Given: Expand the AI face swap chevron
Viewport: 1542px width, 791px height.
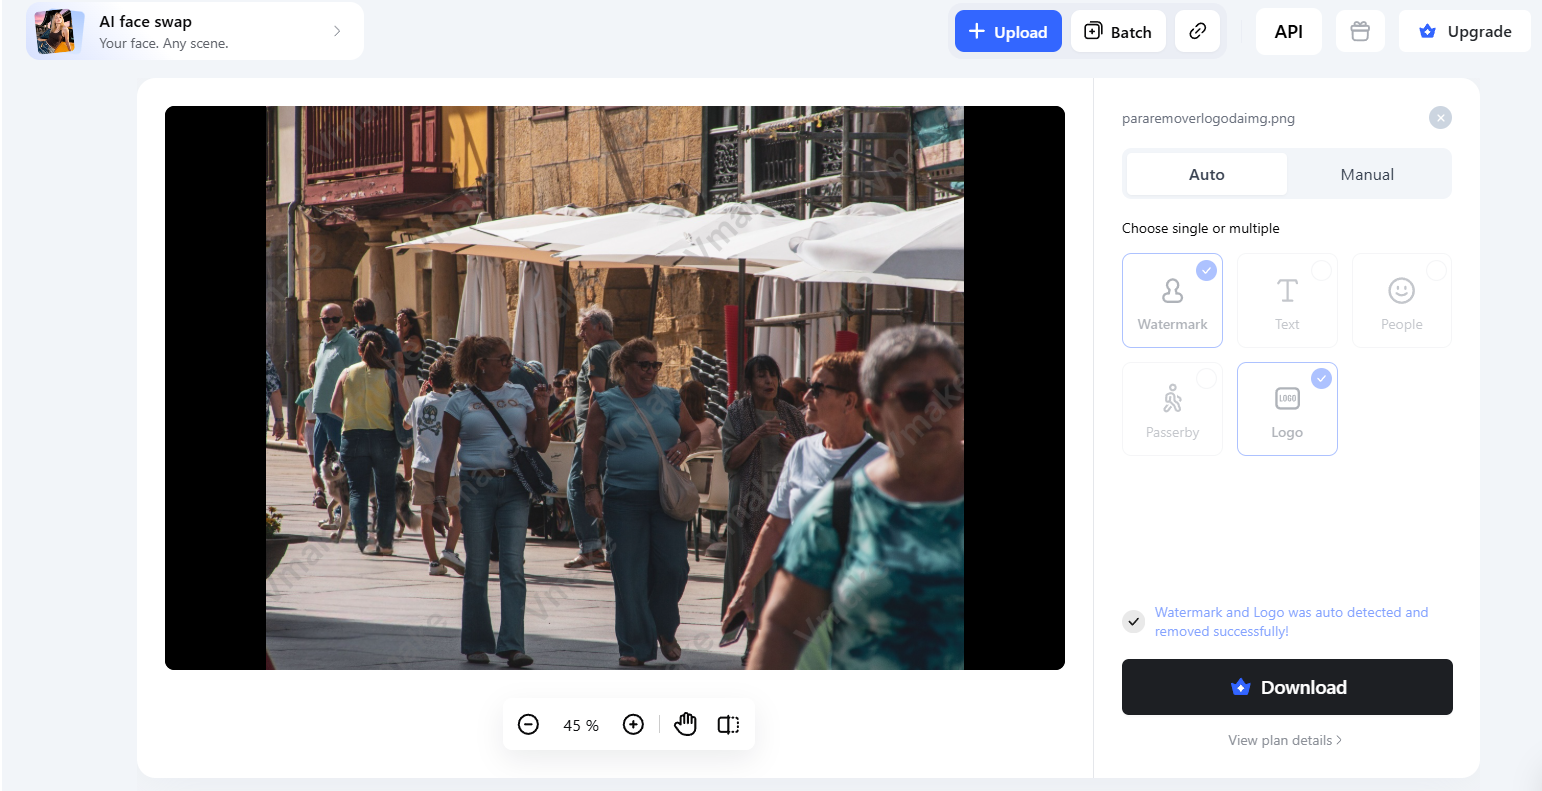Looking at the screenshot, I should coord(337,31).
